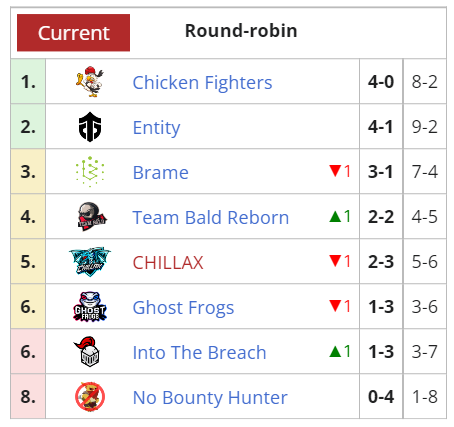Open the No Bounty Hunter link

pyautogui.click(x=210, y=398)
